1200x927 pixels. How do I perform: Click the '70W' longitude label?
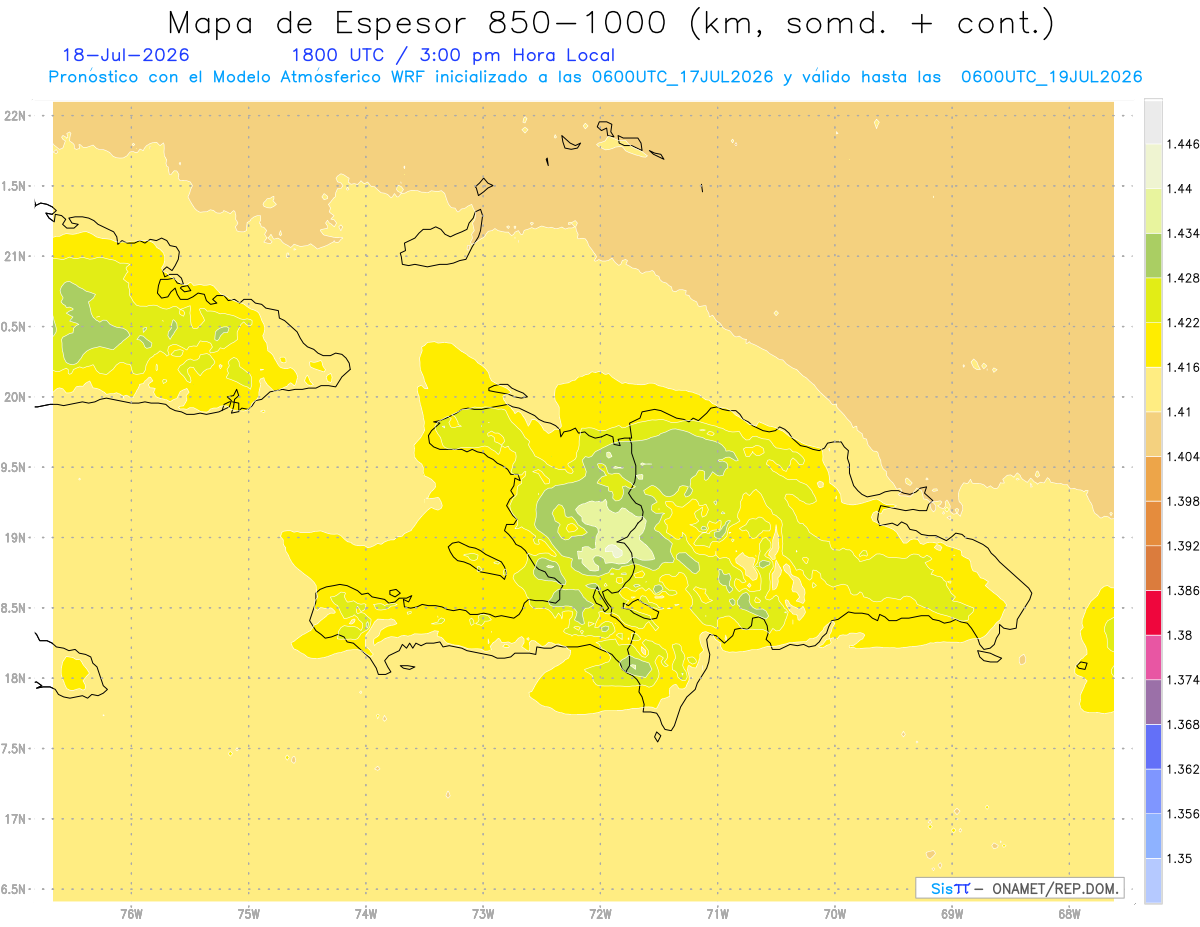(835, 914)
